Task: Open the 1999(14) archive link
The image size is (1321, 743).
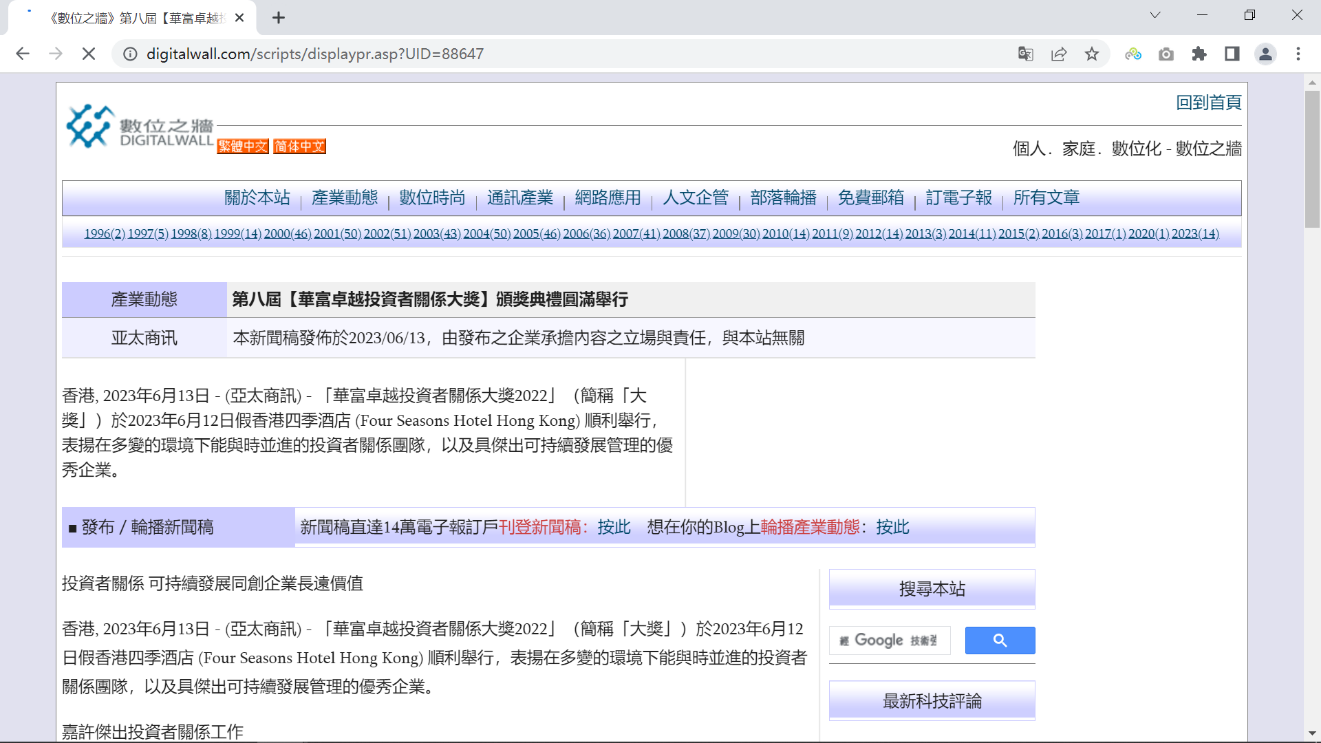Action: (237, 234)
